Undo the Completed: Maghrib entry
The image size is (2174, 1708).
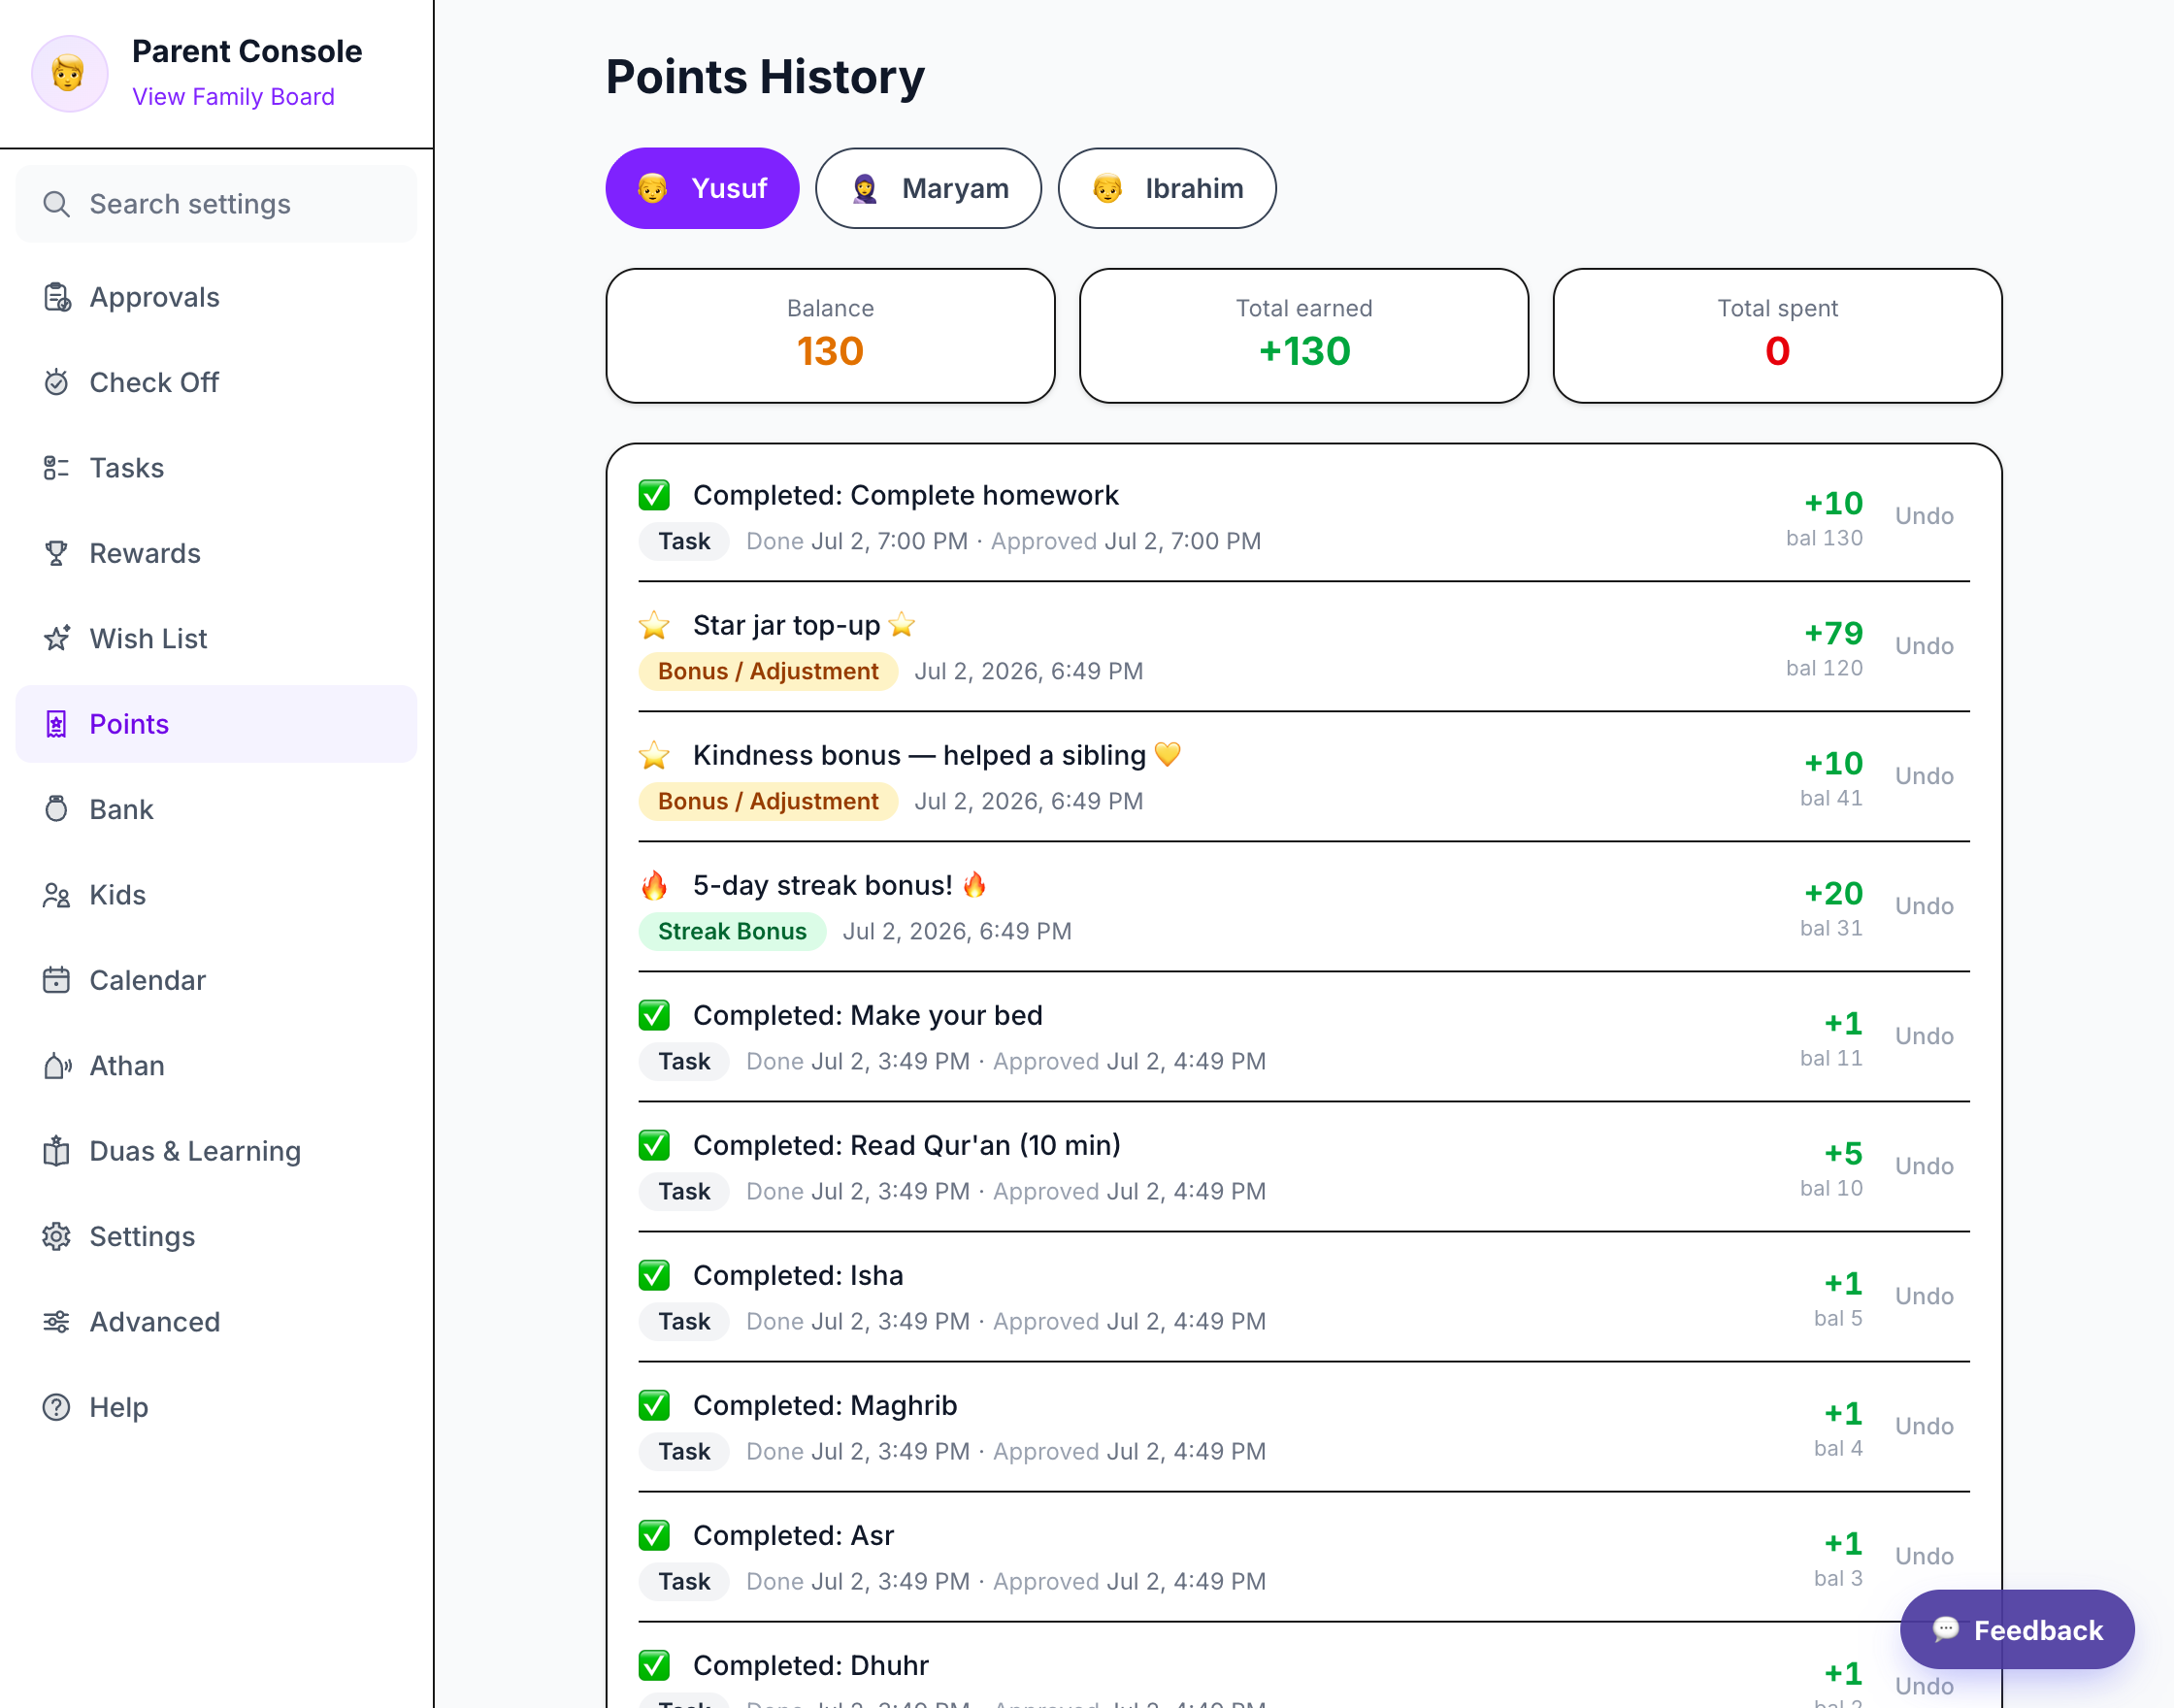click(x=1924, y=1426)
